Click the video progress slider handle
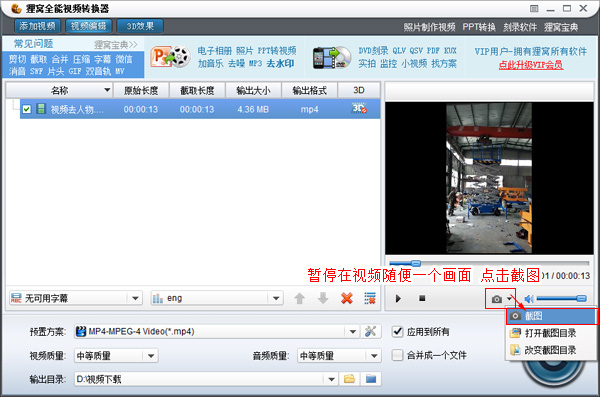Viewport: 600px width, 397px height. [416, 263]
